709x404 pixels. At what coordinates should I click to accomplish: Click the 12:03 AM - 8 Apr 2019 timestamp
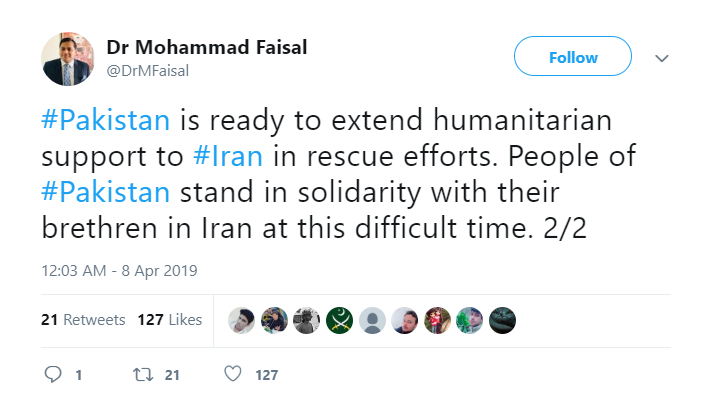click(x=119, y=271)
